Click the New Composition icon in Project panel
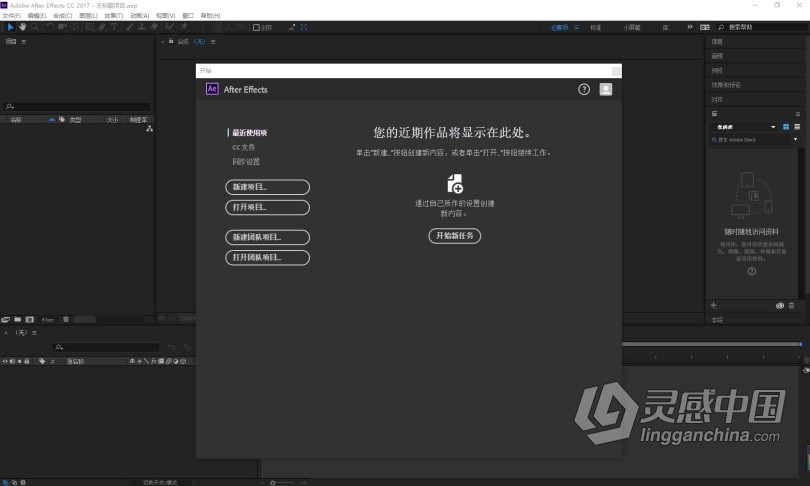Screen dimensions: 810x486 pyautogui.click(x=29, y=320)
